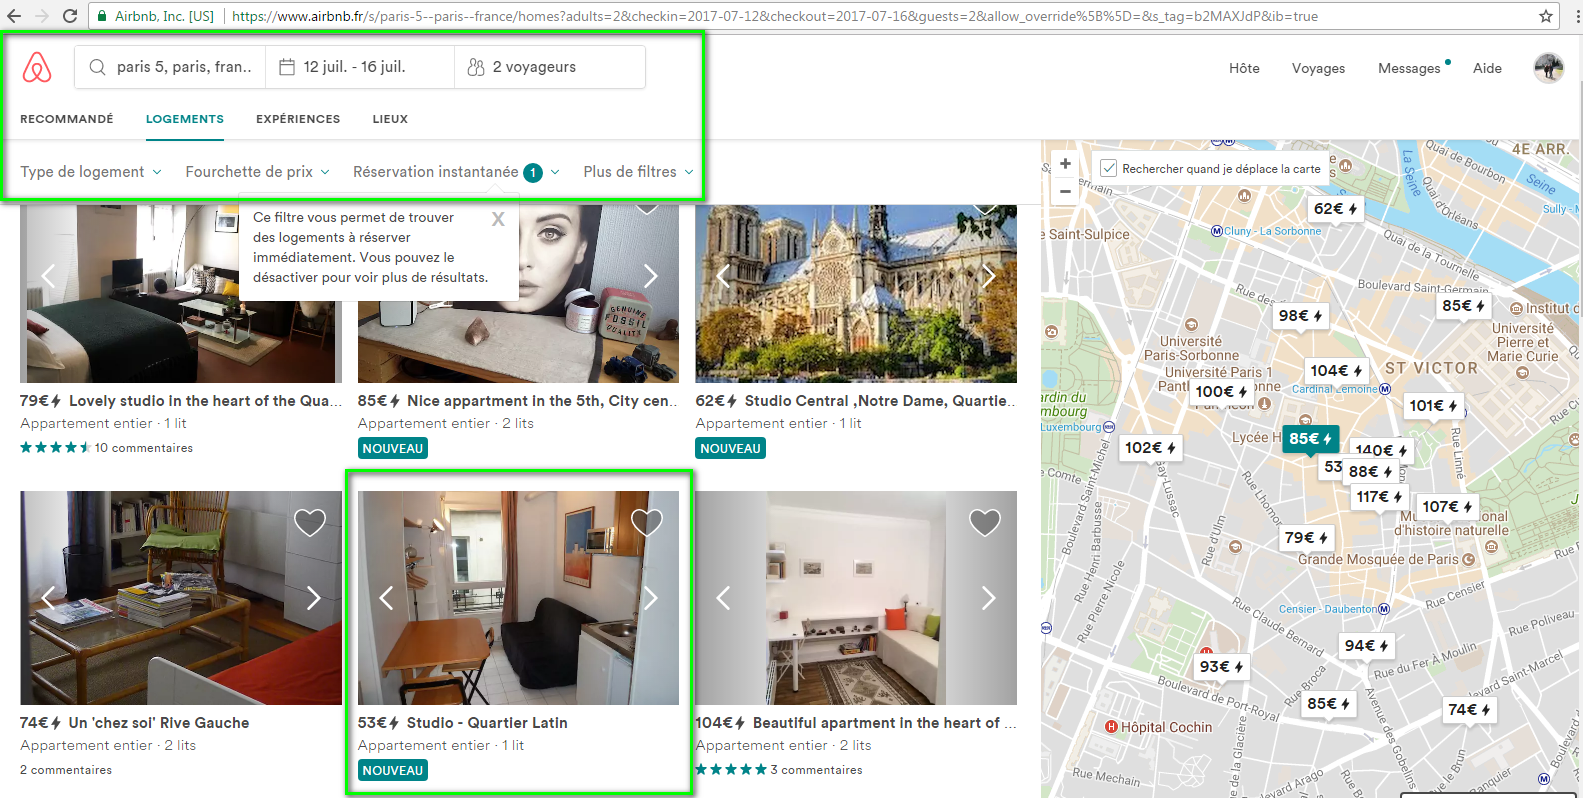The height and width of the screenshot is (798, 1583).
Task: Favorite the 'Un chez soi Rive Gauche' listing
Action: 310,522
